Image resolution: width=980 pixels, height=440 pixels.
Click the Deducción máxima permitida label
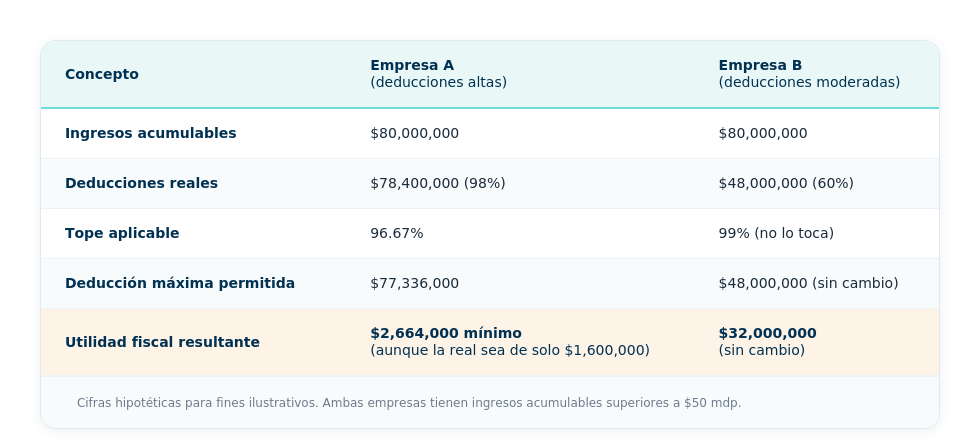click(180, 283)
